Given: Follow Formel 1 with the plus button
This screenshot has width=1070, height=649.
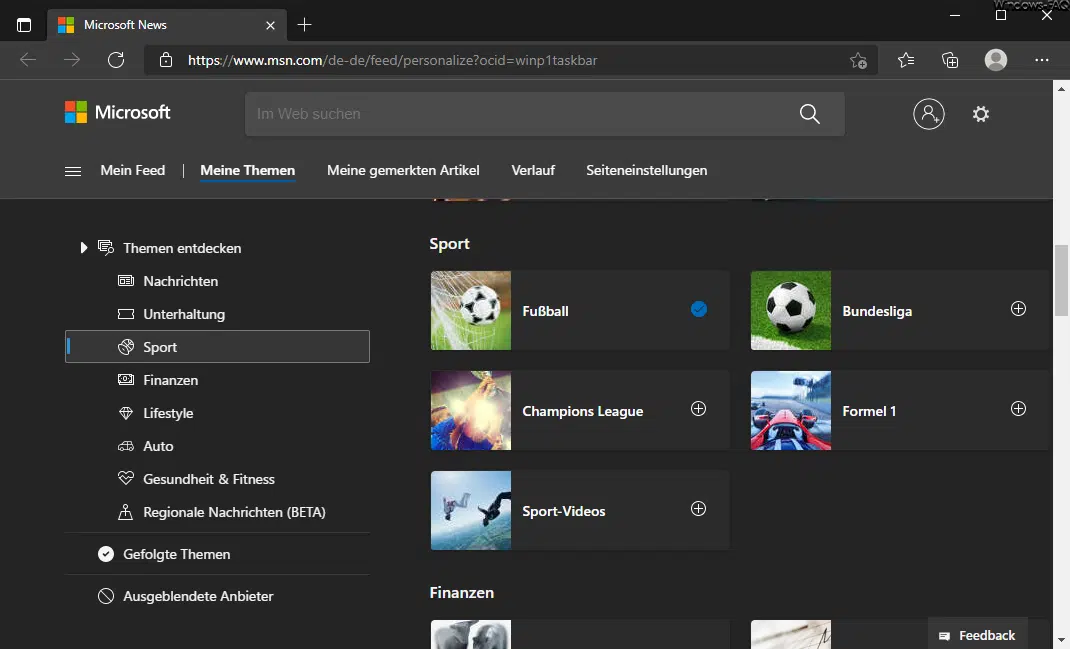Looking at the screenshot, I should 1018,408.
